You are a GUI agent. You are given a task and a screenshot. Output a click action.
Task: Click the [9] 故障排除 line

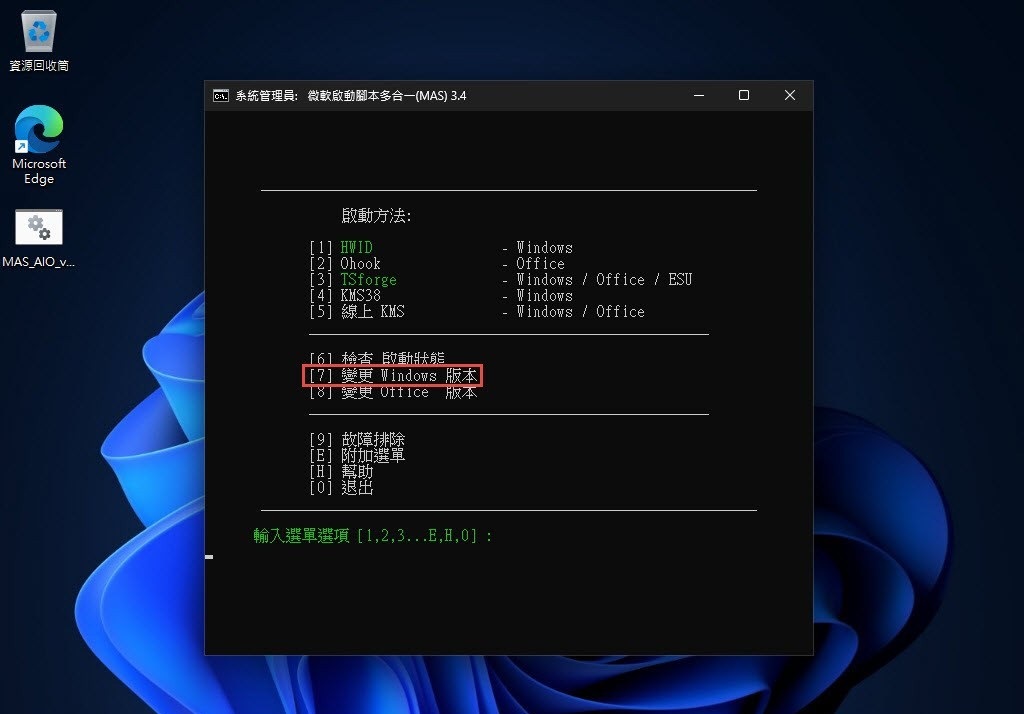(x=357, y=440)
